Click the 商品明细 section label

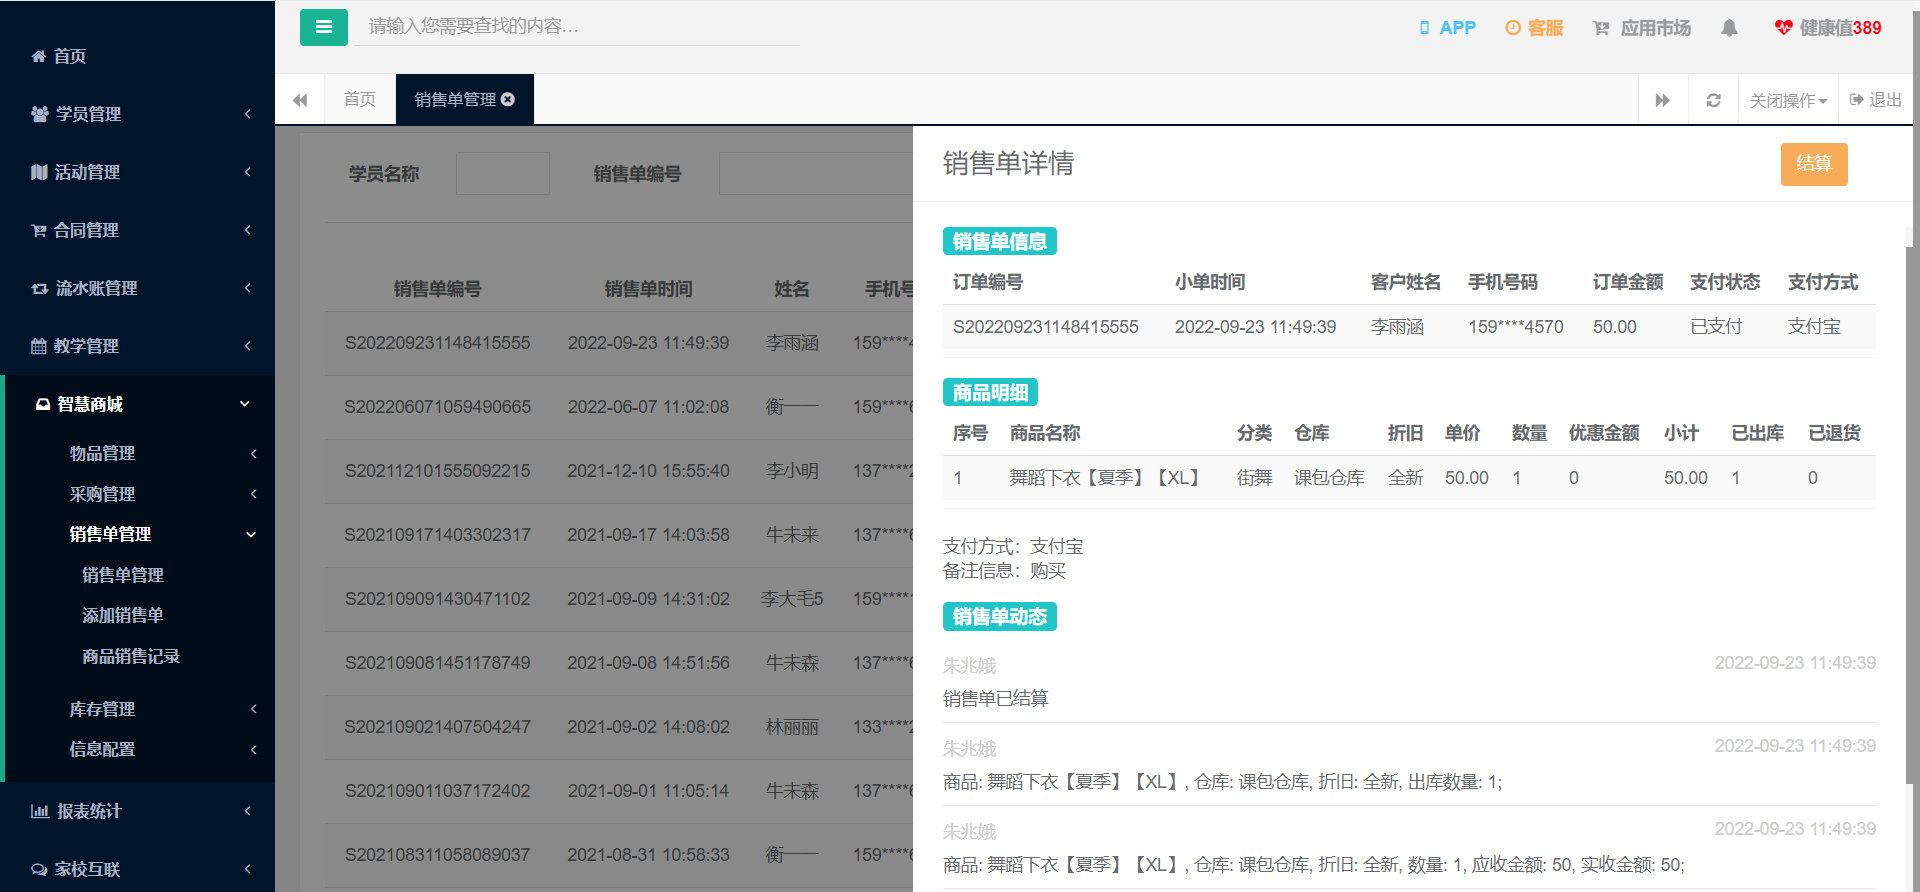pyautogui.click(x=990, y=393)
